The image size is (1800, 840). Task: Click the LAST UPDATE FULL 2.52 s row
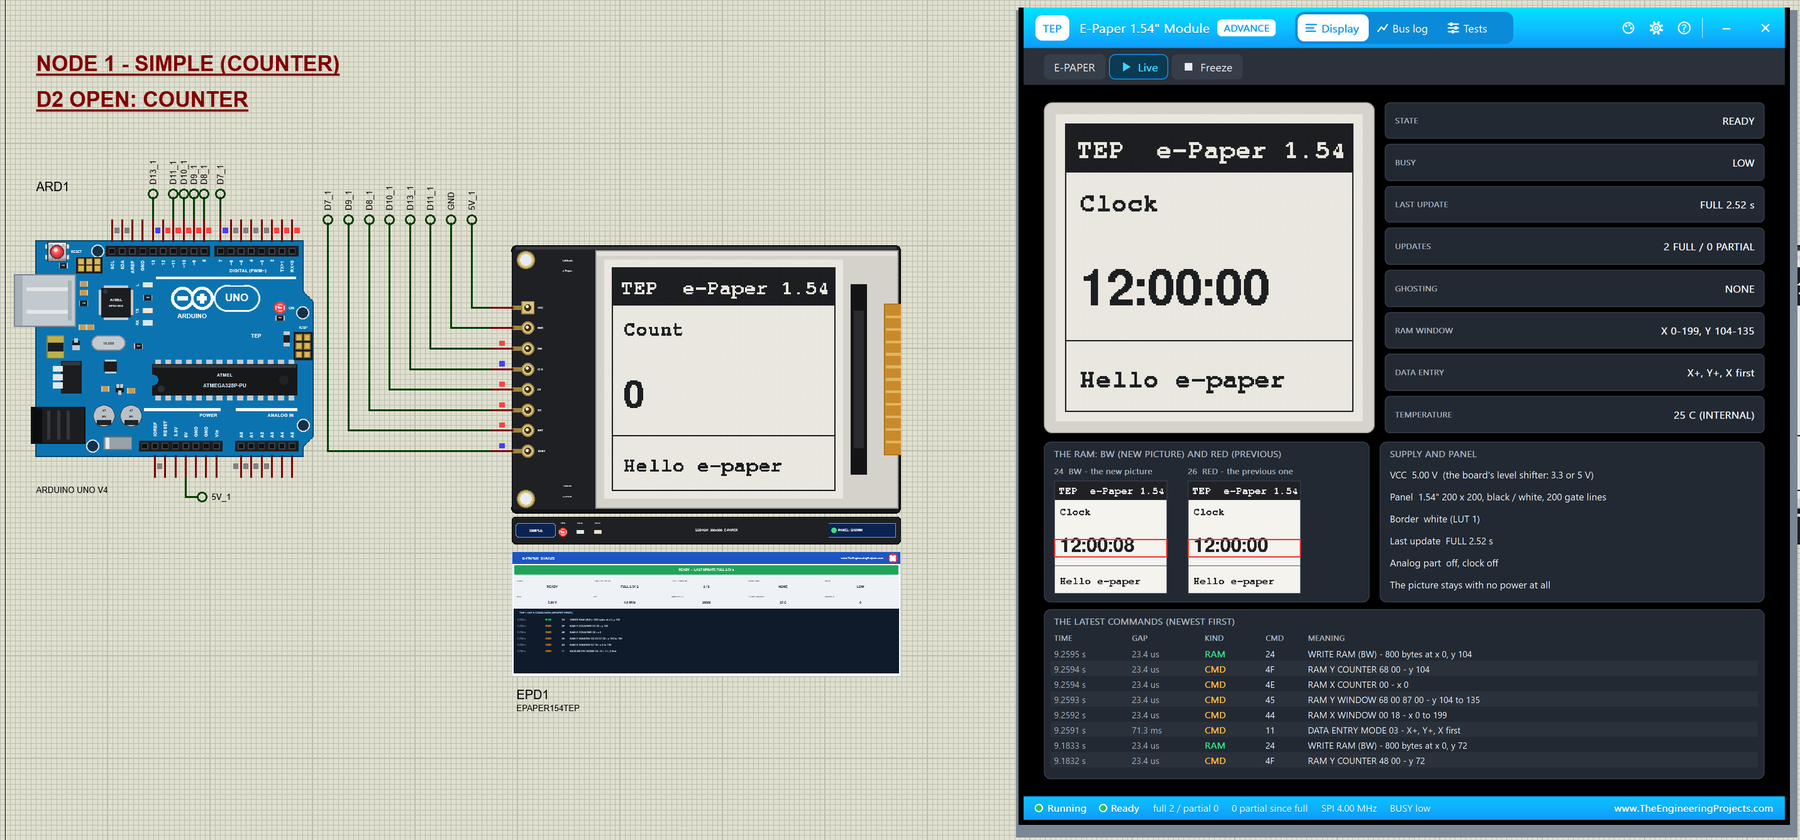coord(1574,205)
